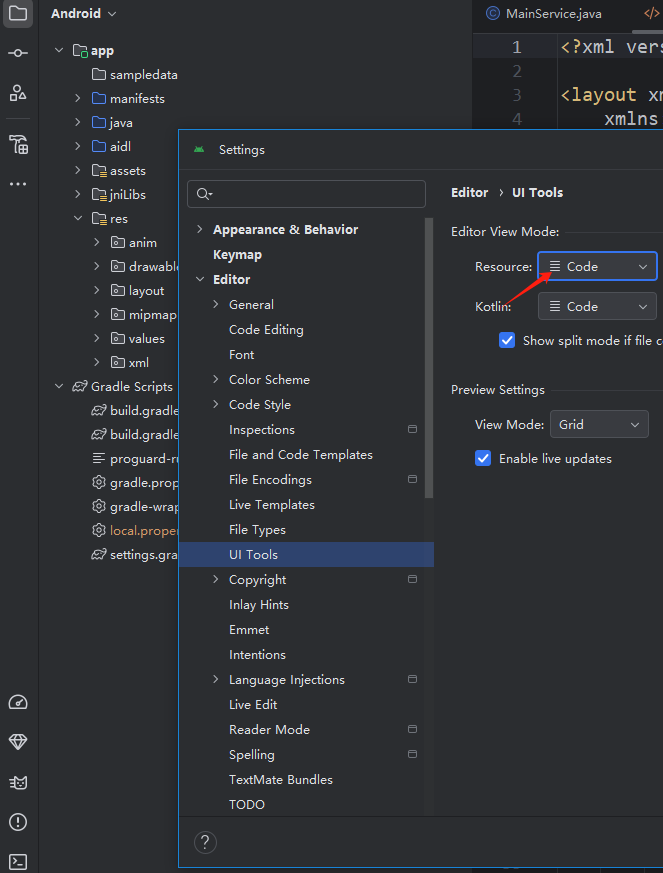Click the project-level icon beside Spelling
This screenshot has width=663, height=873.
(x=412, y=754)
